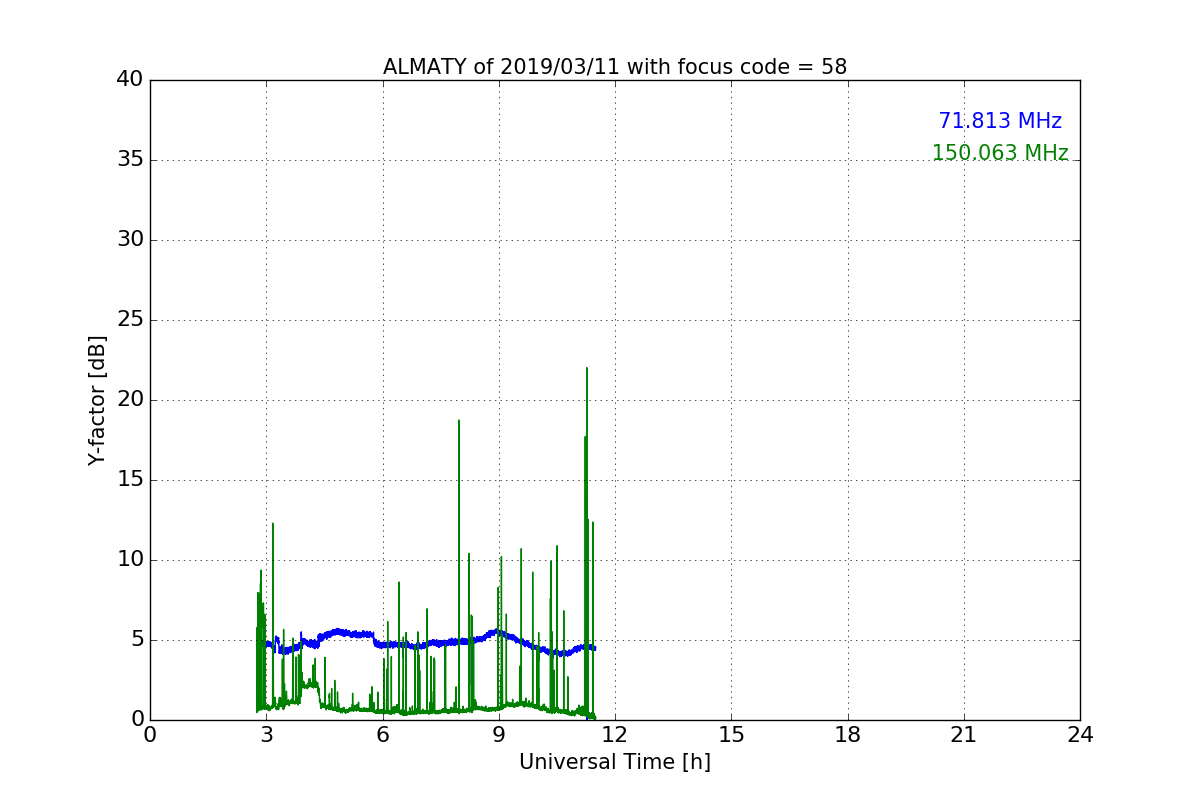Select the green '150.063 MHz' legend label
The width and height of the screenshot is (1200, 800).
1000,153
